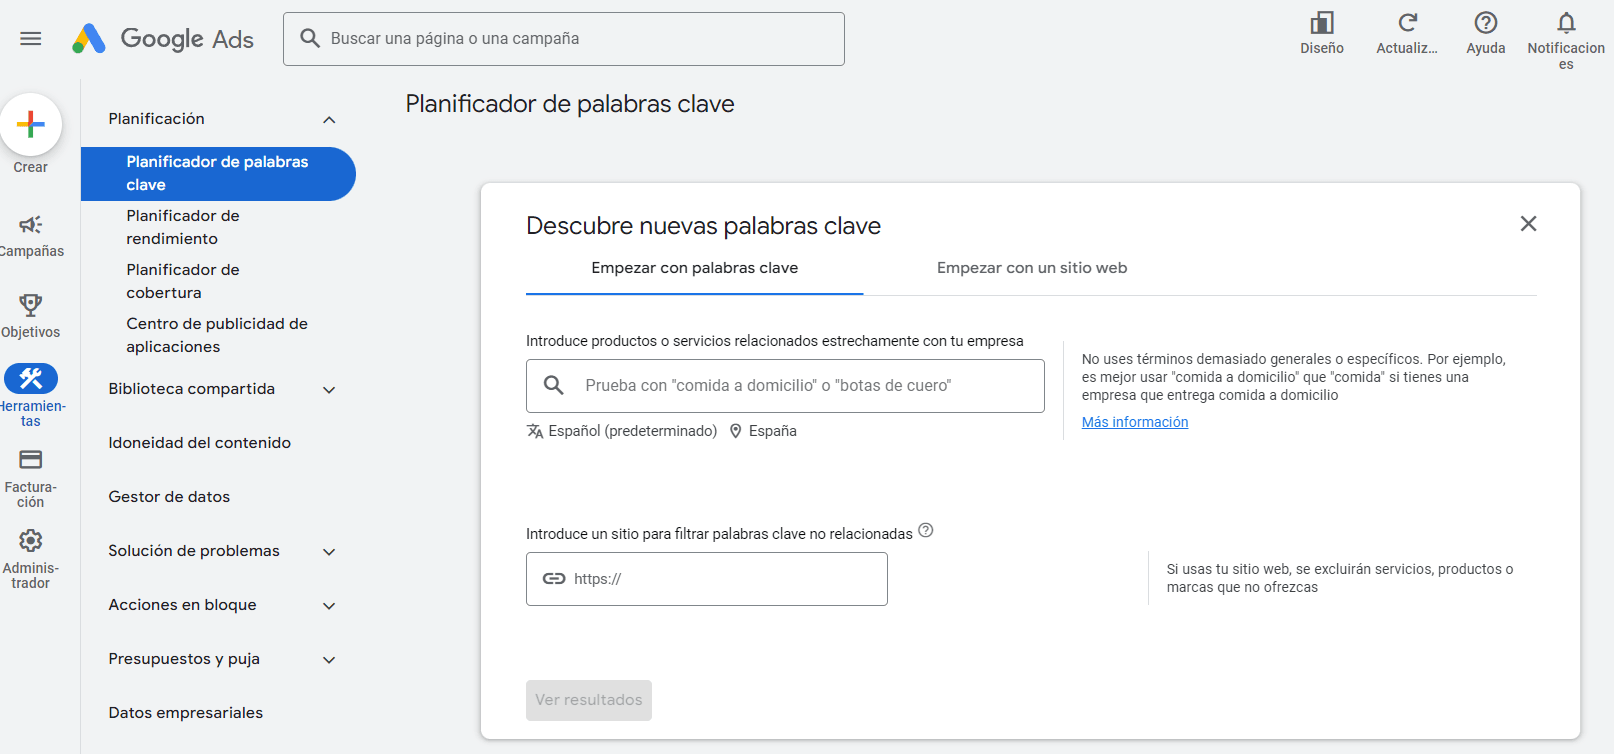Click the España location pin icon
The image size is (1614, 754).
tap(736, 431)
